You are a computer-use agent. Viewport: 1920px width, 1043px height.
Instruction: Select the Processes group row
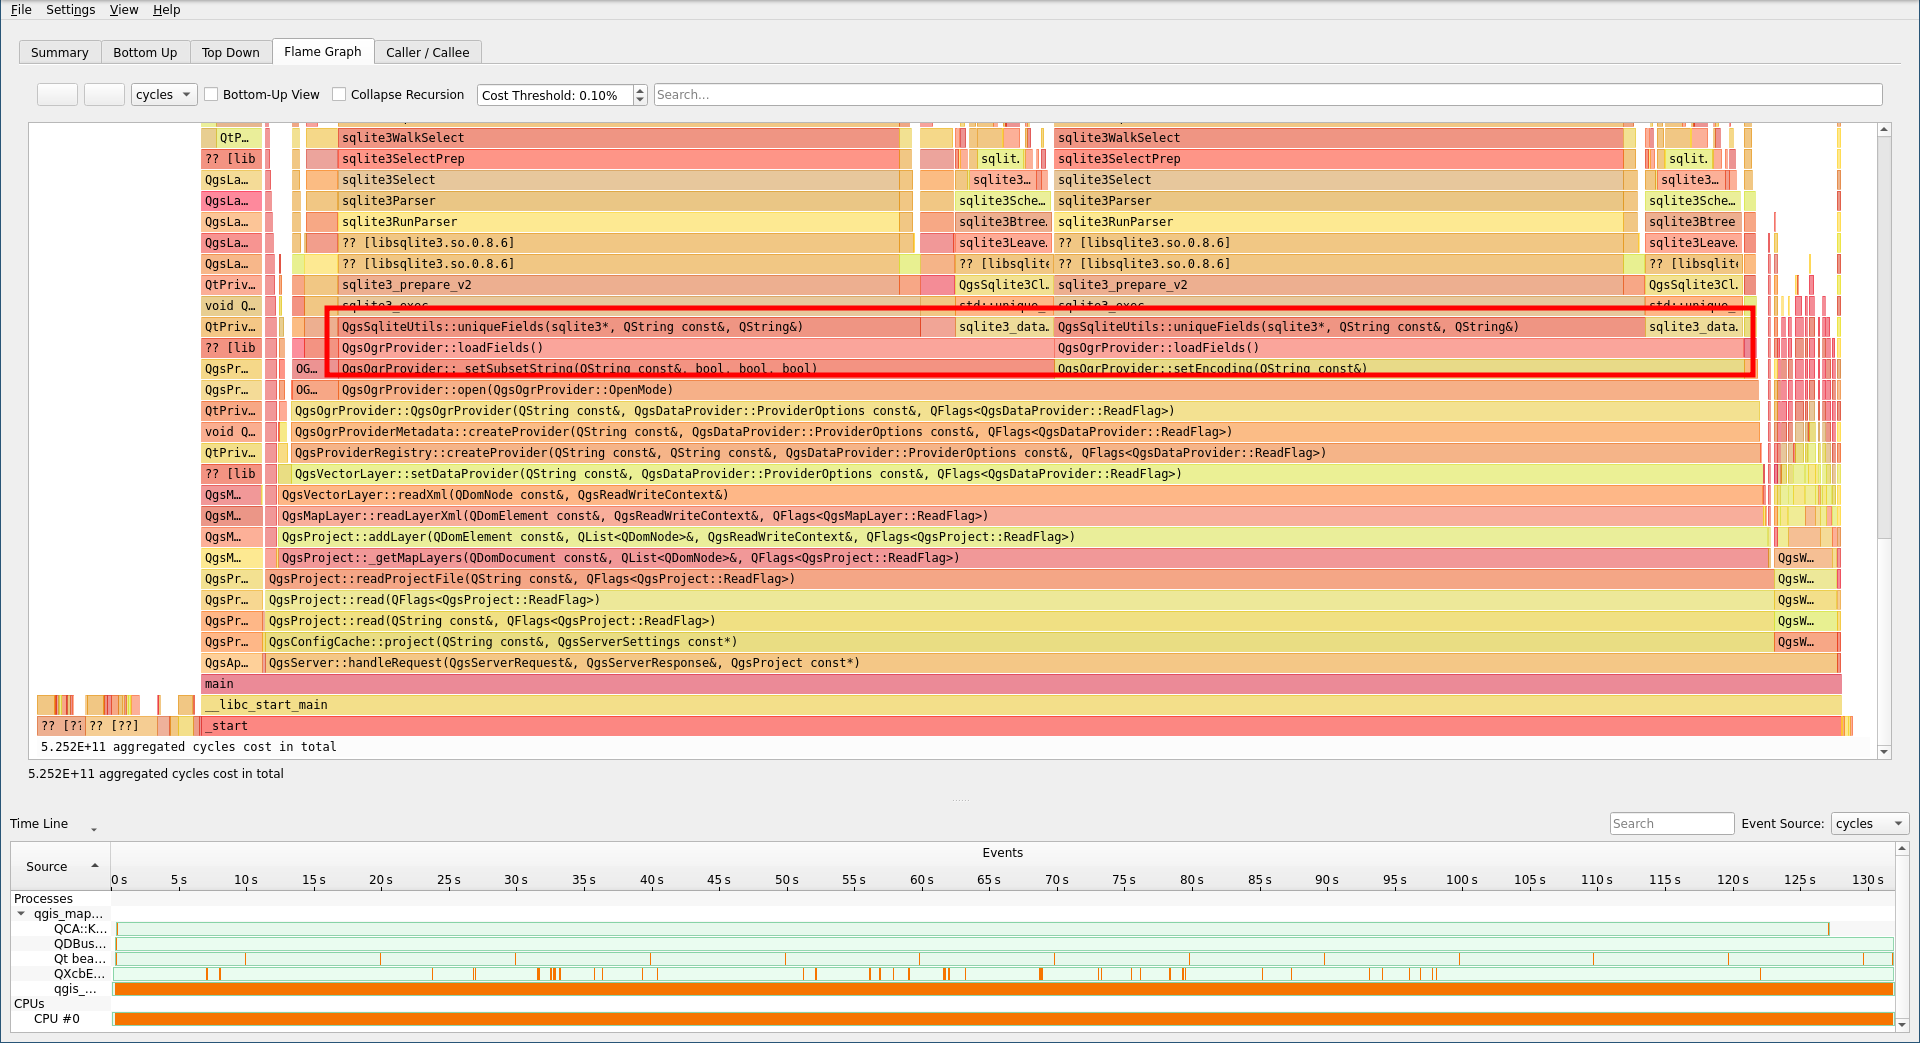coord(44,899)
